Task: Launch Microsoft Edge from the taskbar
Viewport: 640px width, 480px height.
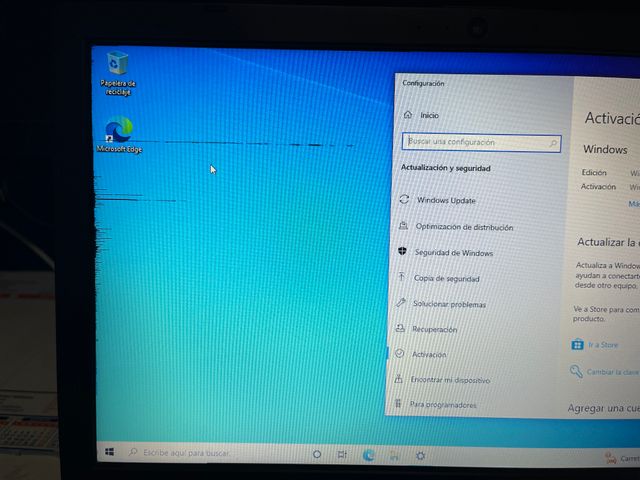Action: [x=369, y=455]
